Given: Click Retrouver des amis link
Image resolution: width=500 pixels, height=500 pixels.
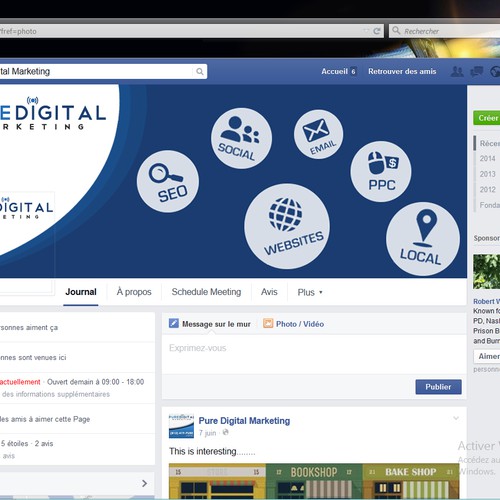Looking at the screenshot, I should [x=402, y=71].
